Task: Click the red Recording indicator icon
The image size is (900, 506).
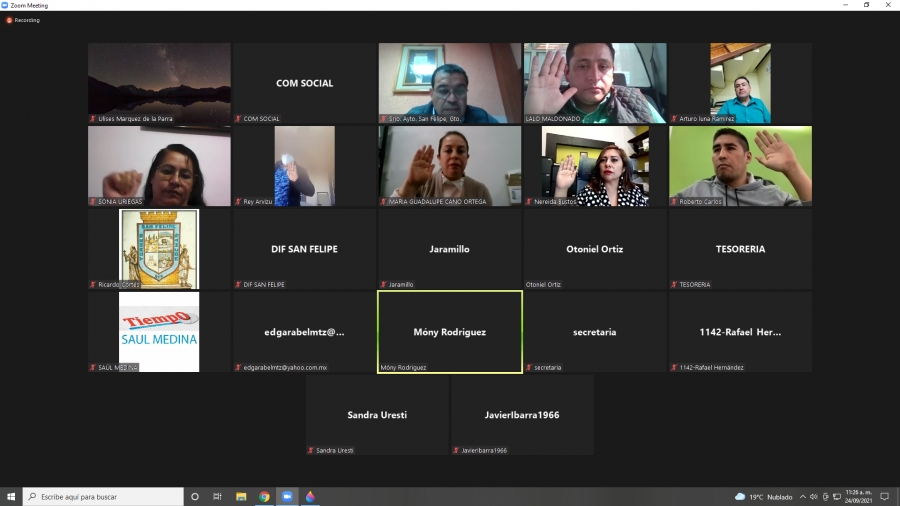Action: pos(9,20)
